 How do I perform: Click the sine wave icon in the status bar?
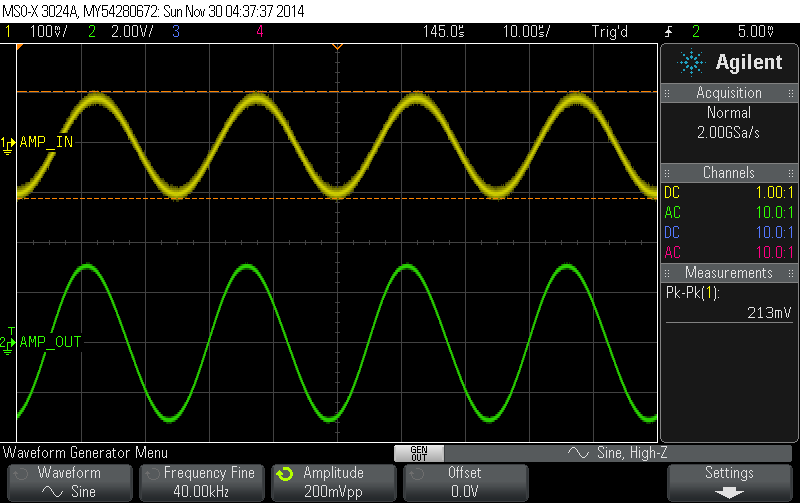578,452
